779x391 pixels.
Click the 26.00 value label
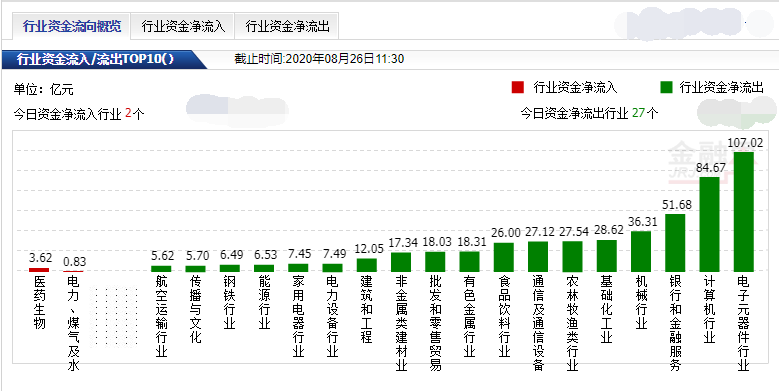coord(505,233)
